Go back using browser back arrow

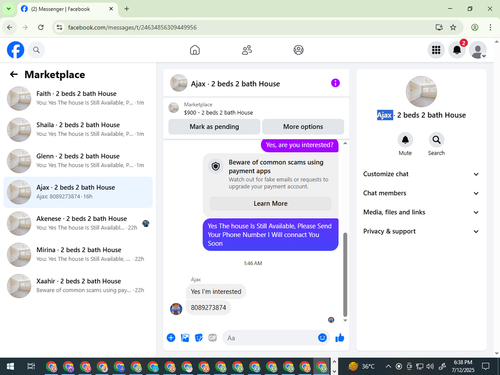point(10,27)
